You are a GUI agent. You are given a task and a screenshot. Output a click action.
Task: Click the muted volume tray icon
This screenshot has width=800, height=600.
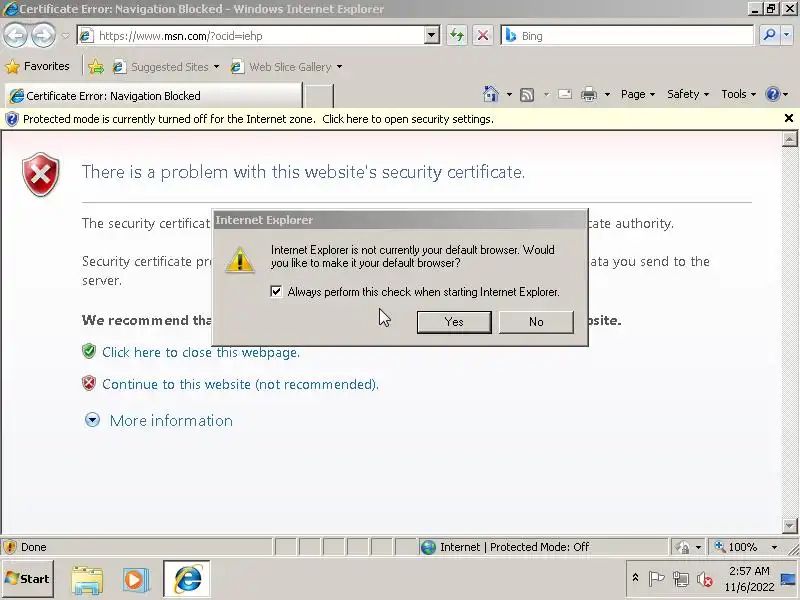click(705, 579)
